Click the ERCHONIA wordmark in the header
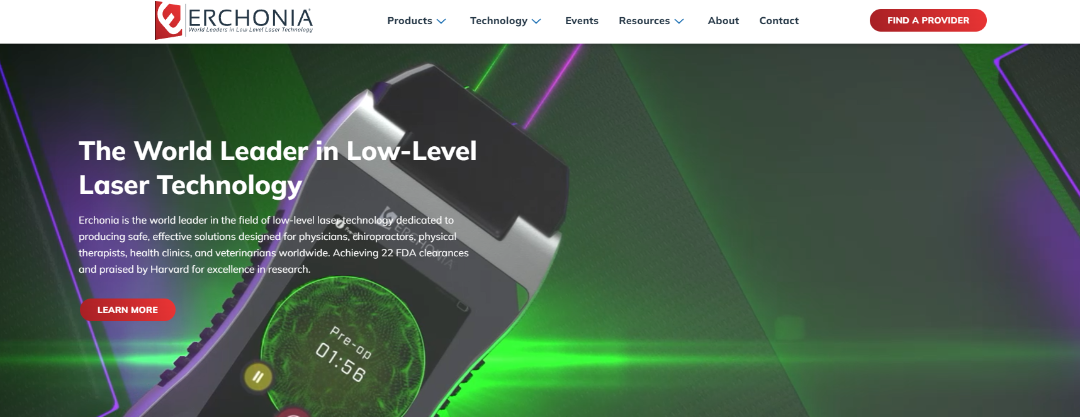This screenshot has height=417, width=1080. tap(250, 16)
